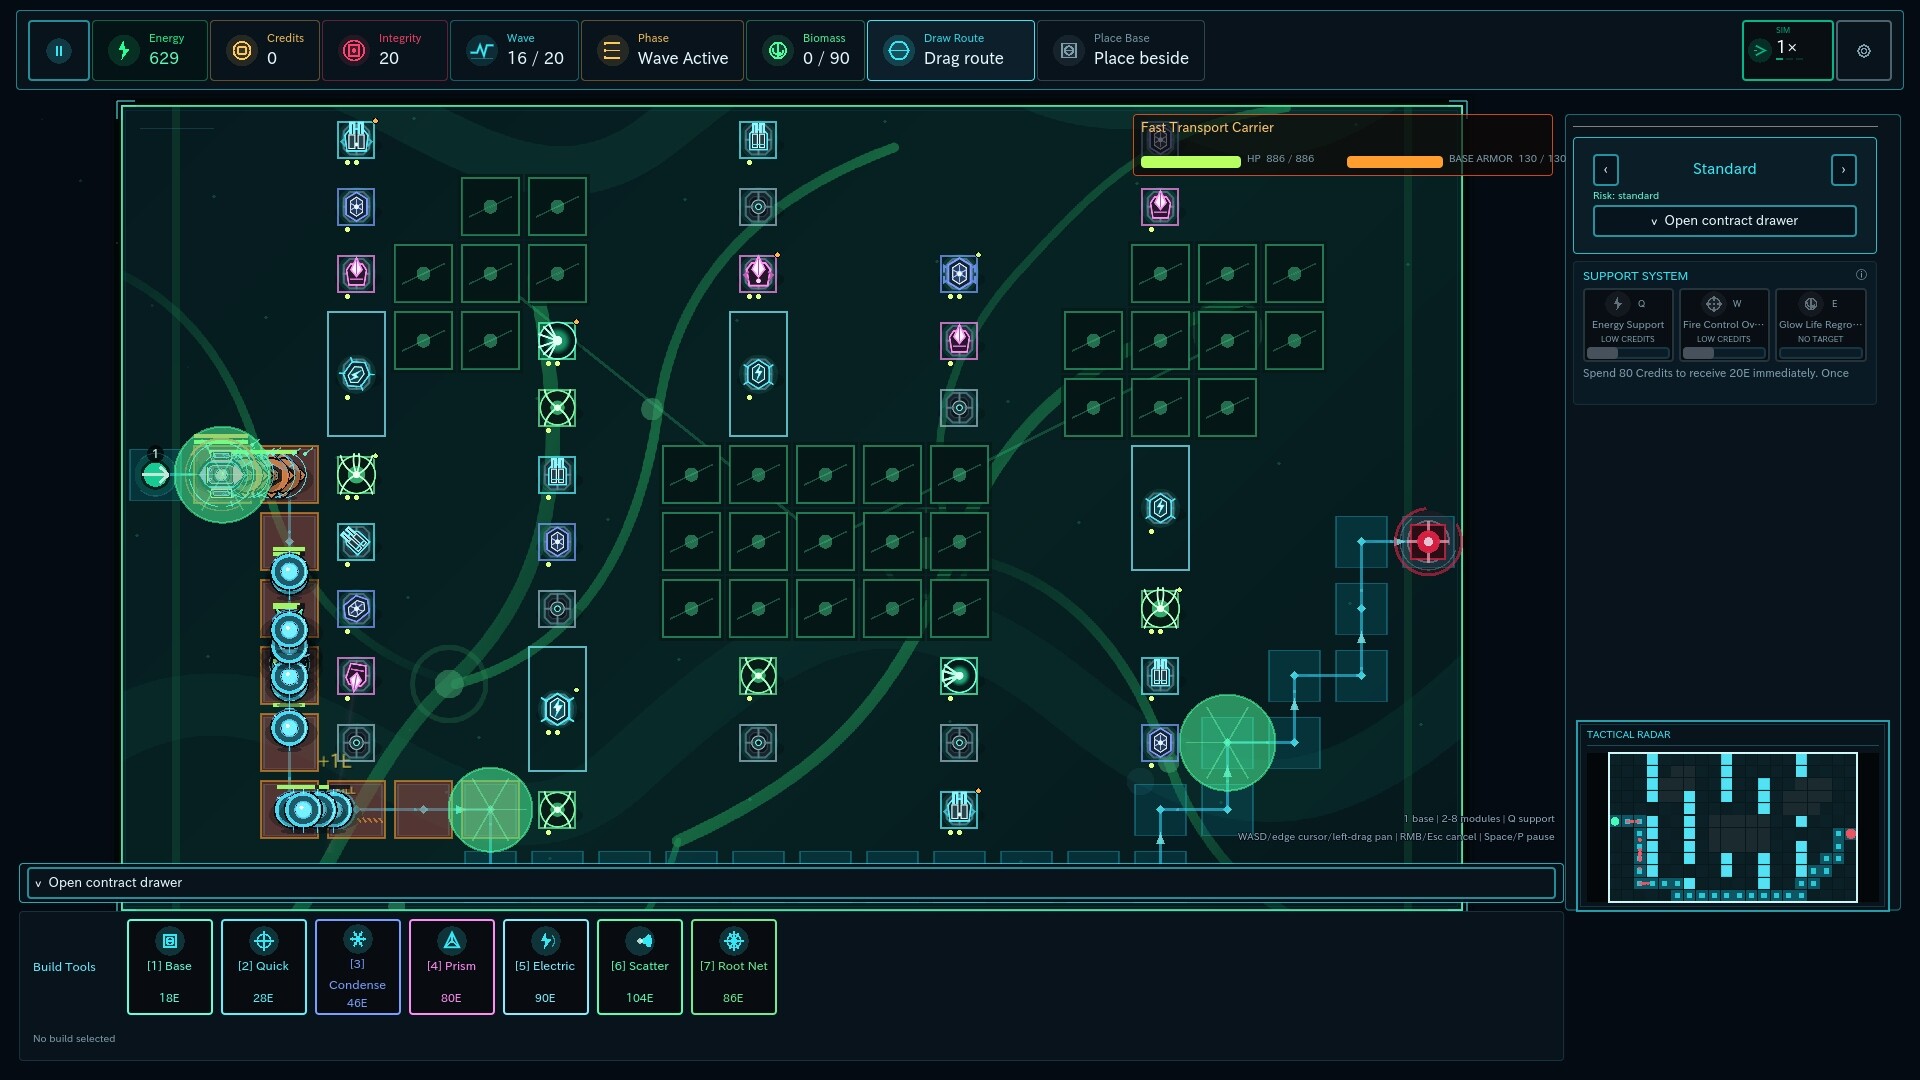The height and width of the screenshot is (1080, 1920).
Task: Choose the [5] Electric build tool
Action: coord(545,967)
